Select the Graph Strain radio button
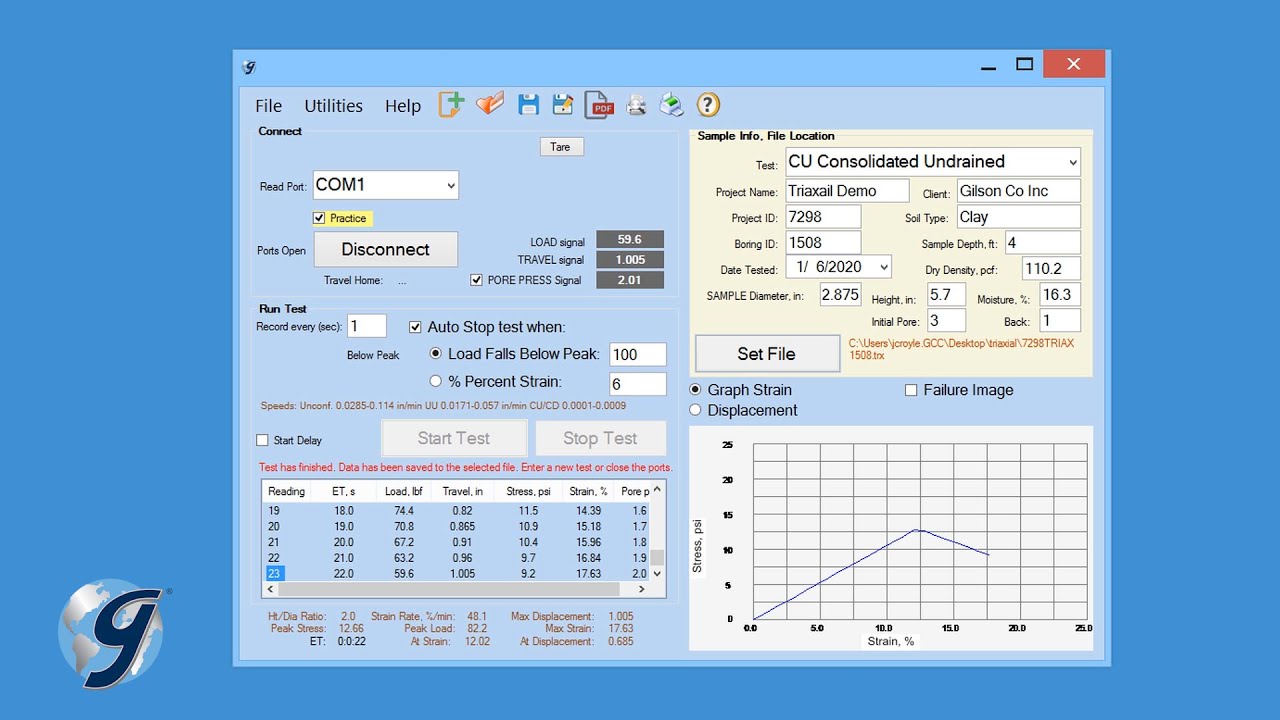The height and width of the screenshot is (720, 1280). coord(696,390)
